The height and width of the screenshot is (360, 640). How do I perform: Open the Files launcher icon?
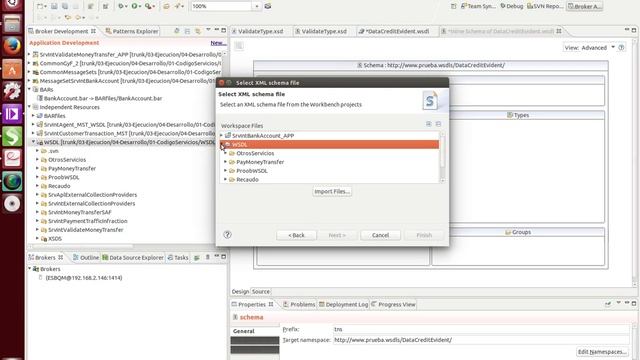coord(12,24)
